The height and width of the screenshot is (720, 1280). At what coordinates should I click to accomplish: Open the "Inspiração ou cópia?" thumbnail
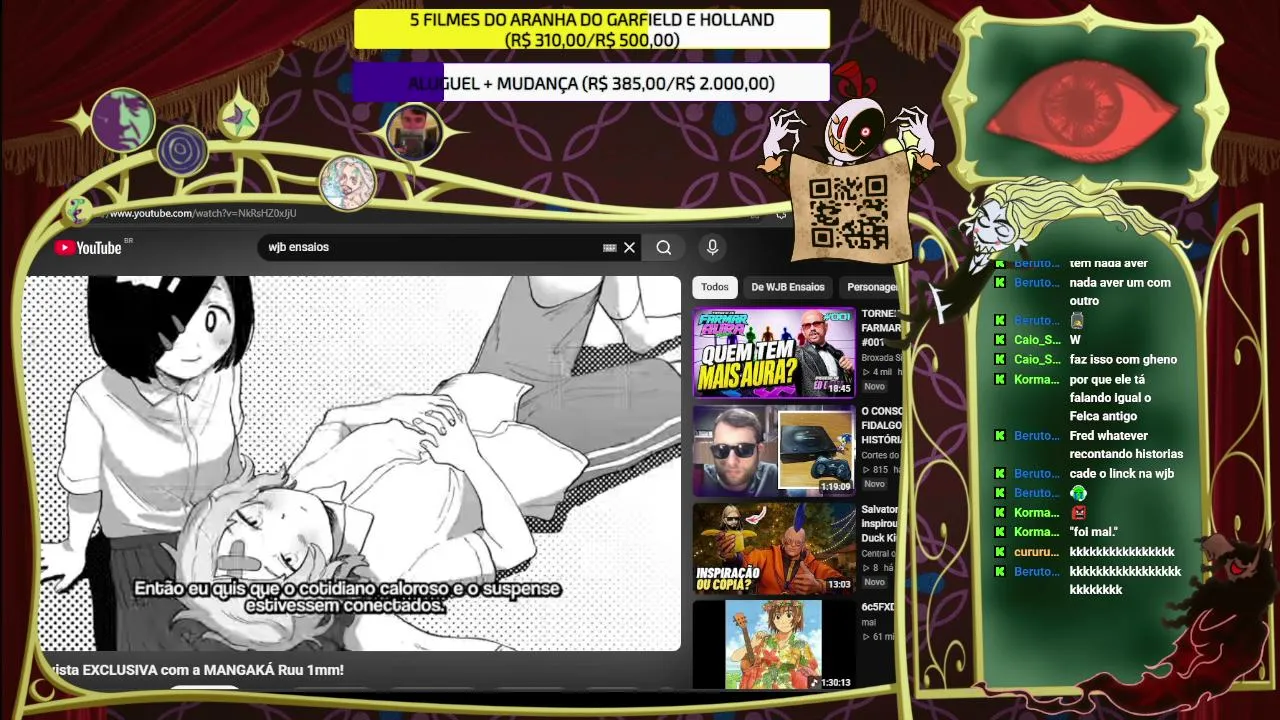tap(774, 548)
